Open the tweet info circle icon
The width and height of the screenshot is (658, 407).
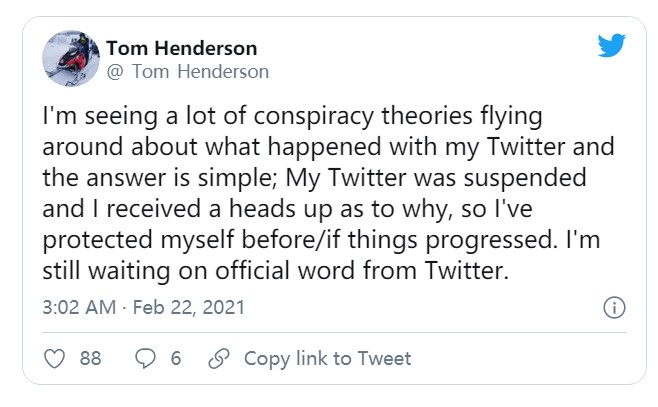pos(615,306)
